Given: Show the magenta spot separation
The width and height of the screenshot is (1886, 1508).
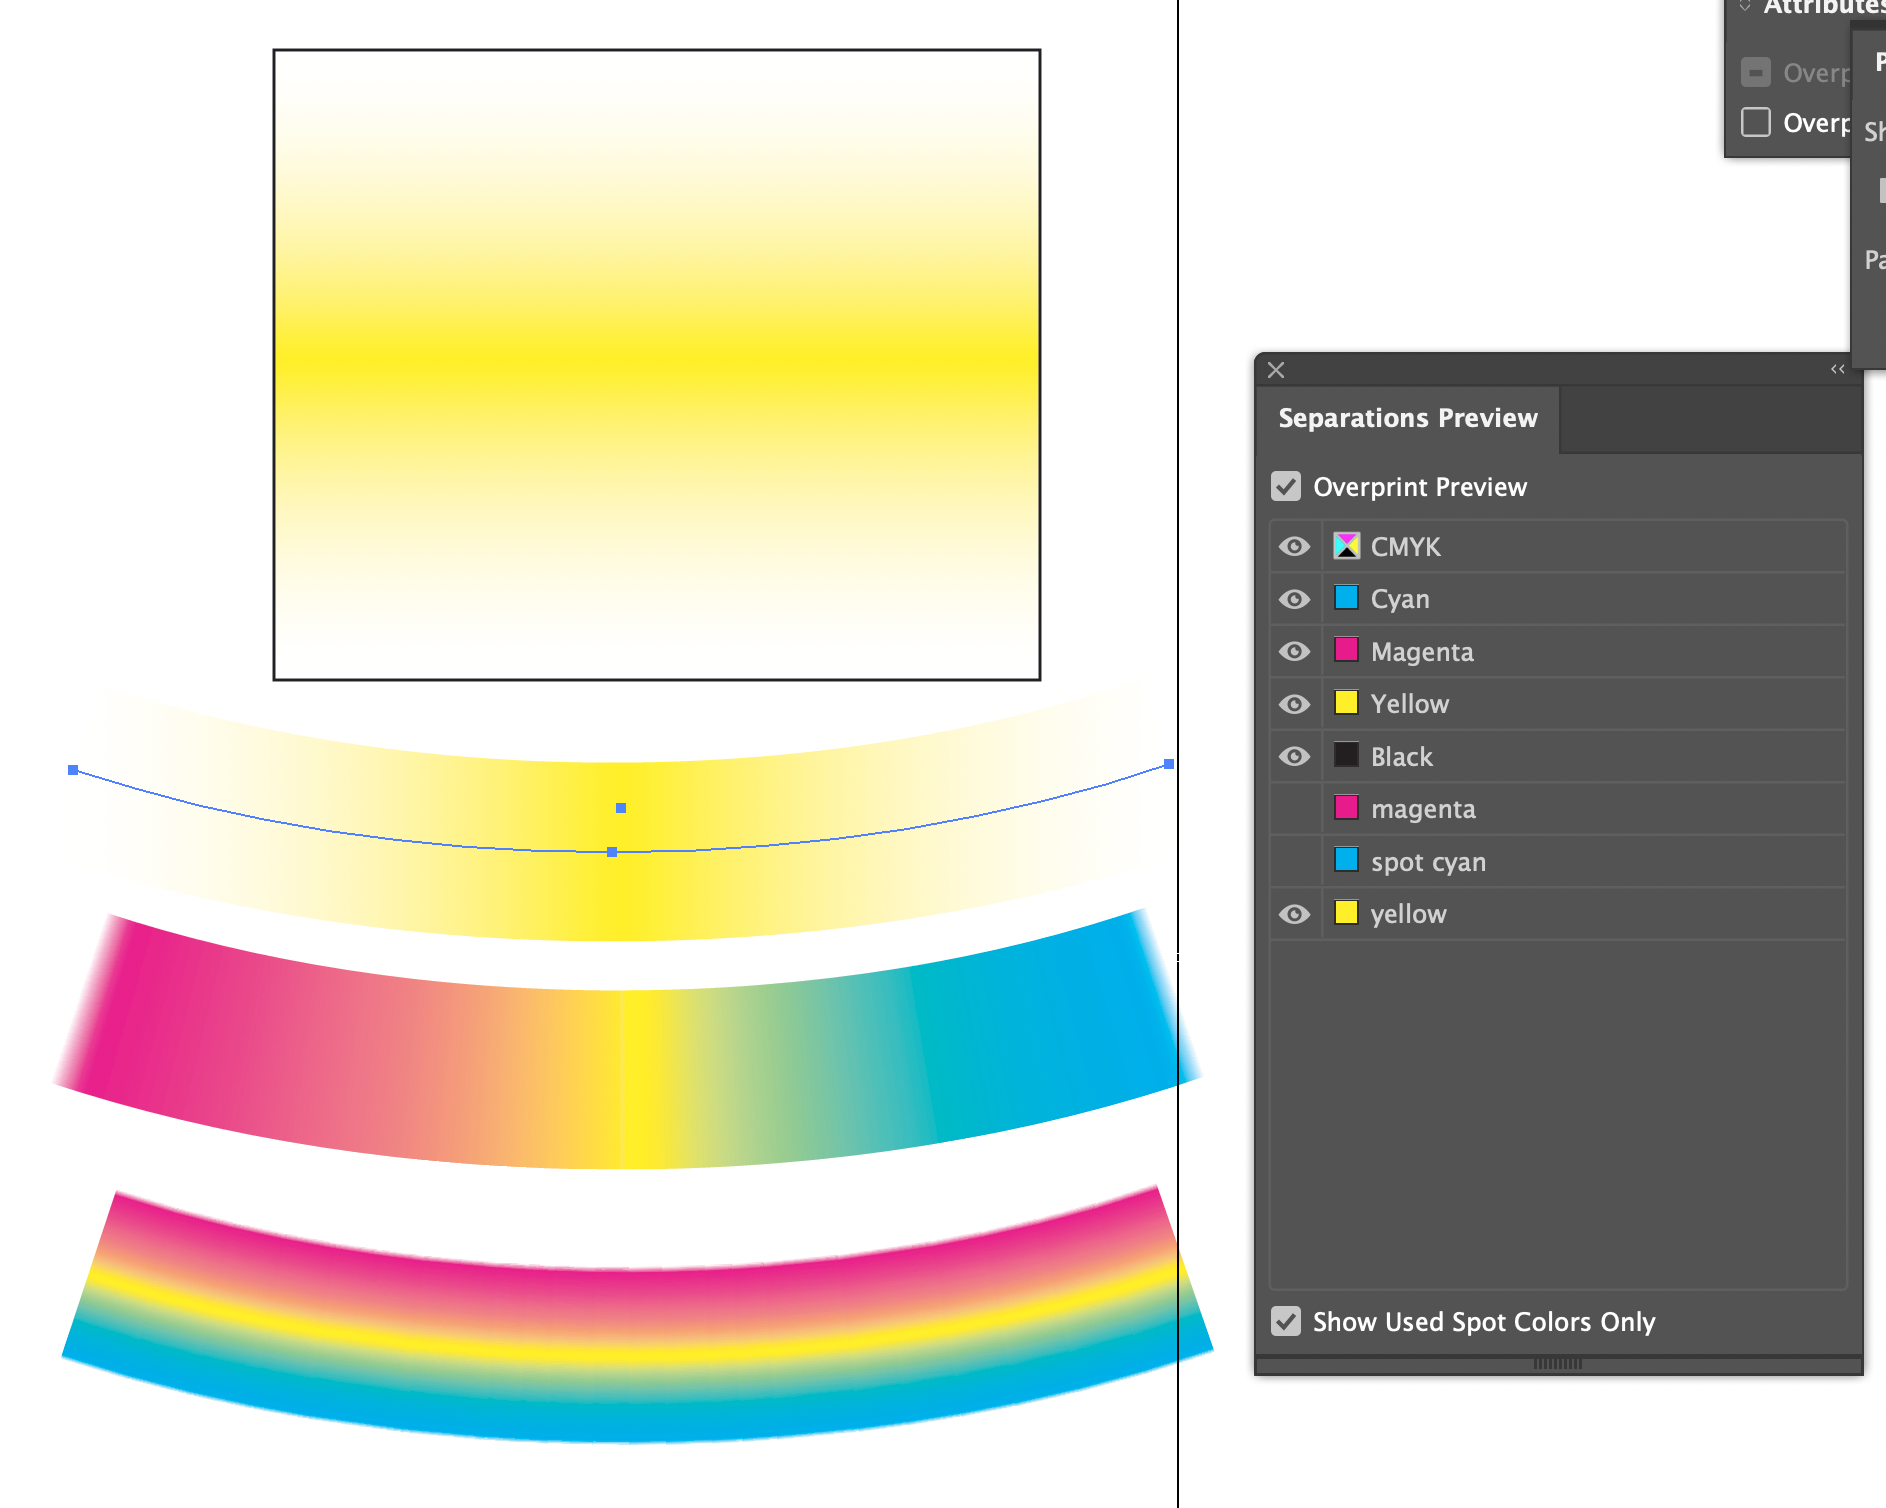Looking at the screenshot, I should pyautogui.click(x=1295, y=808).
